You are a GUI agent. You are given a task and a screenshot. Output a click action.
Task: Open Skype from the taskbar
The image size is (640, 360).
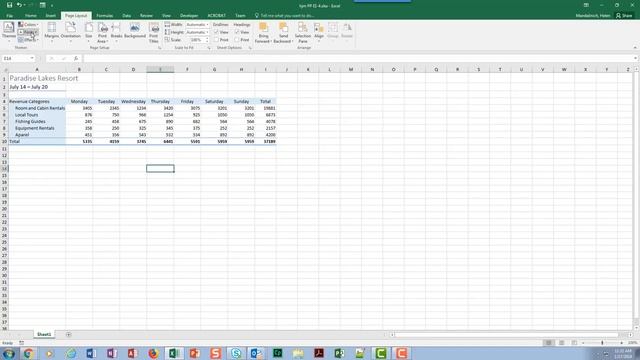236,353
